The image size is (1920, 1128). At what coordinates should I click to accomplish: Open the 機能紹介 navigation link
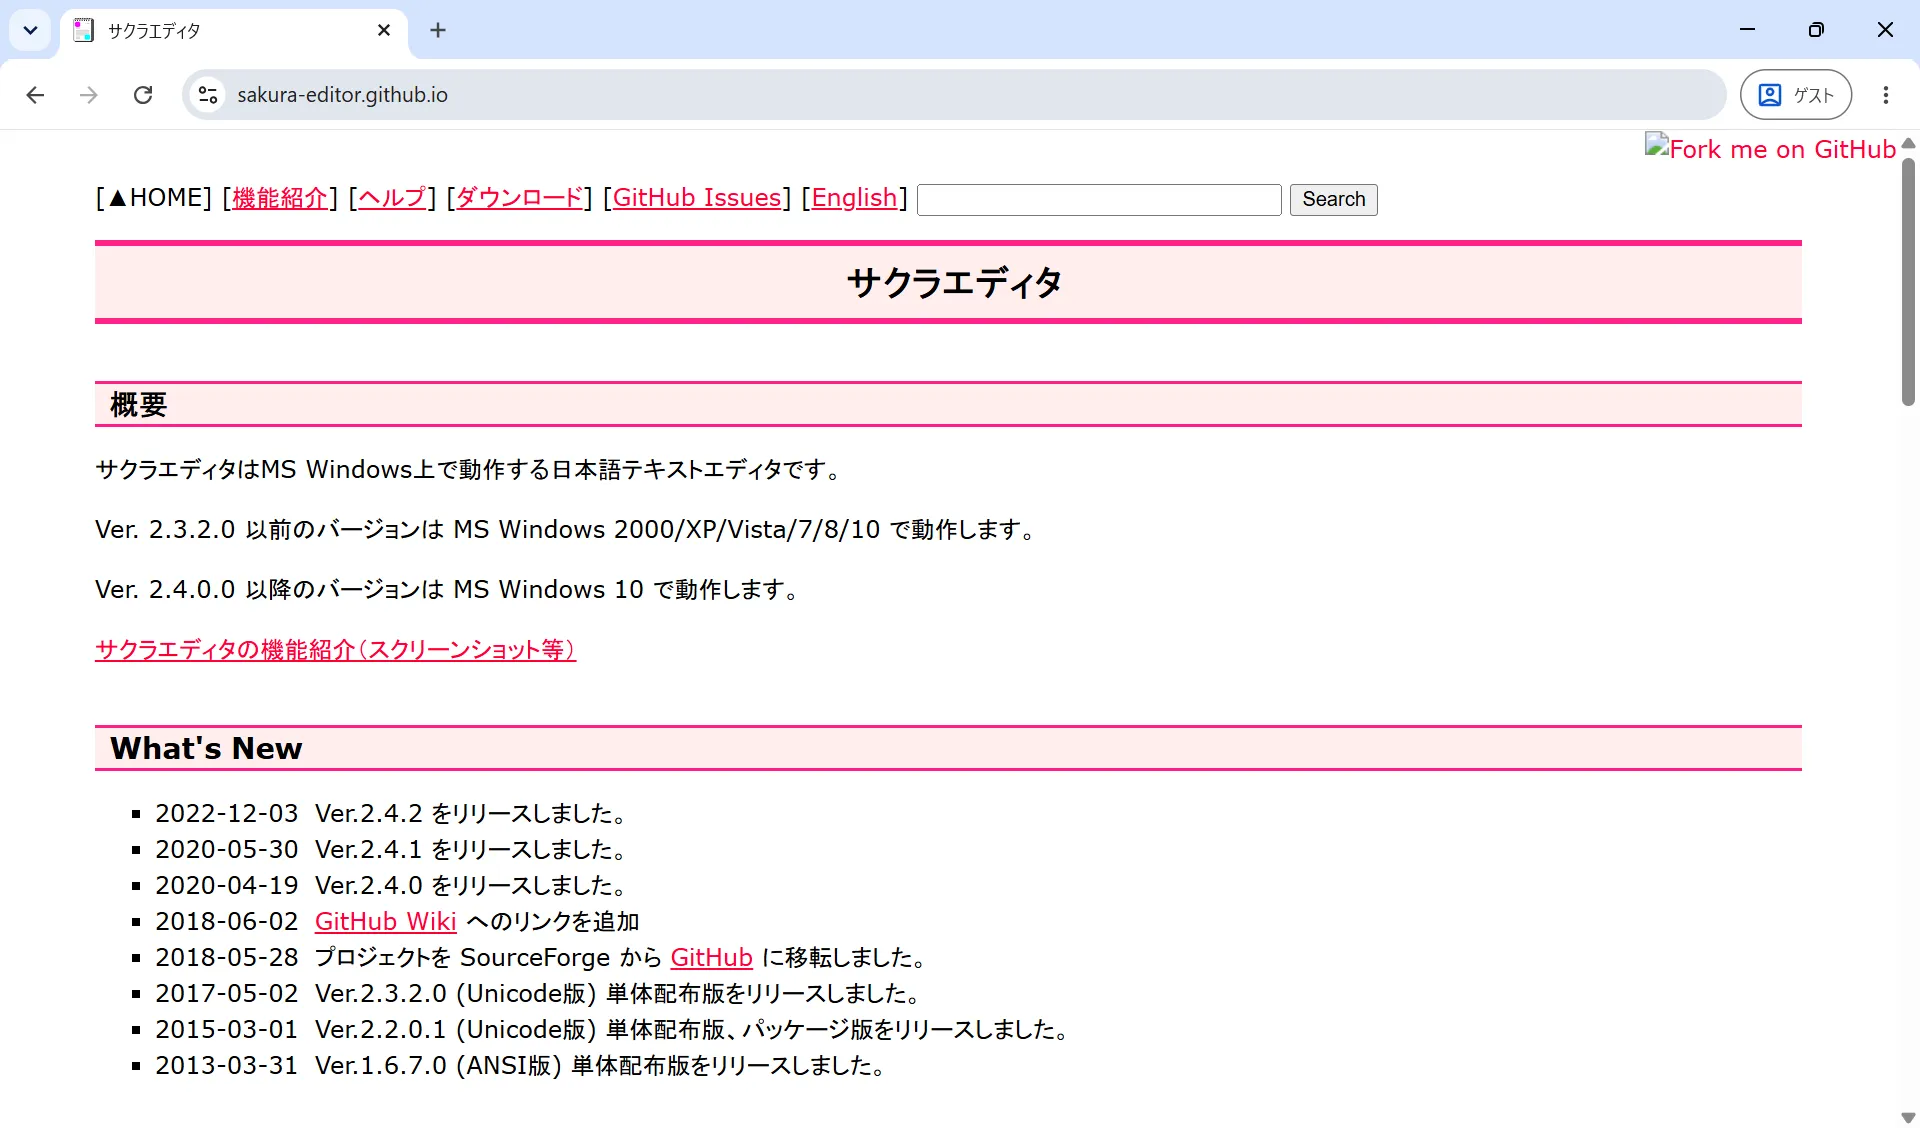pos(280,198)
